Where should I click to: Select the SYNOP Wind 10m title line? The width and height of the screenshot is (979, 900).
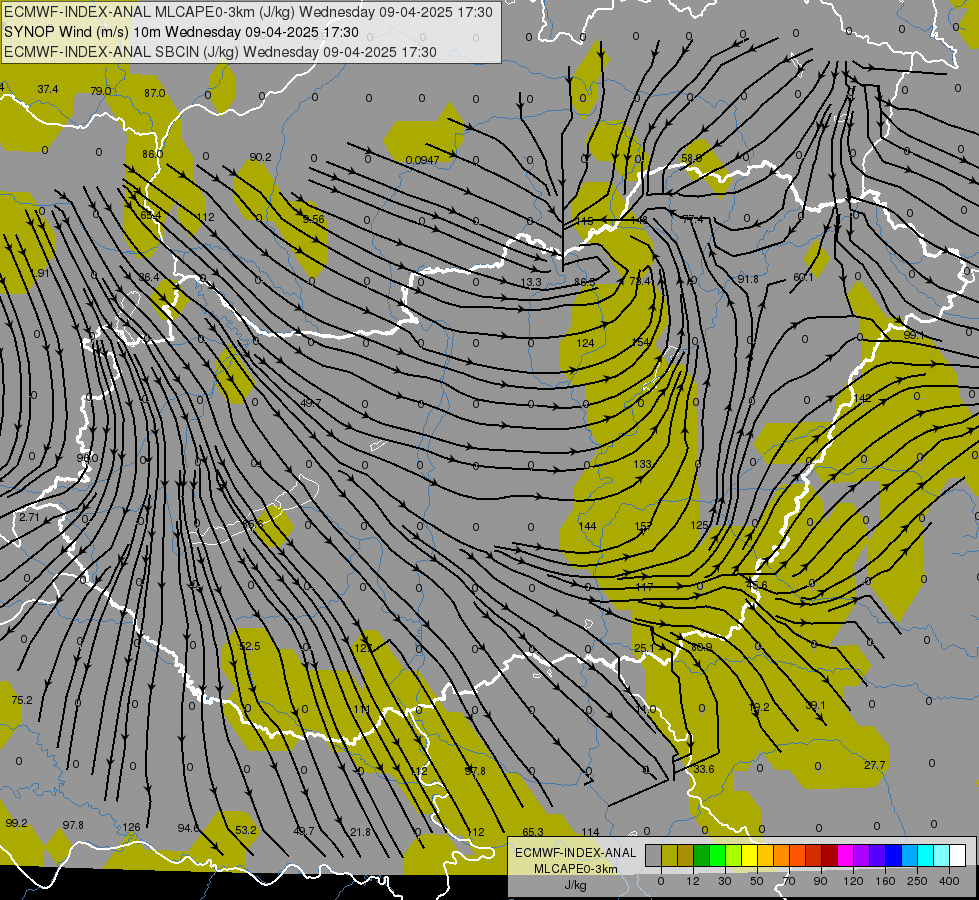pos(181,32)
